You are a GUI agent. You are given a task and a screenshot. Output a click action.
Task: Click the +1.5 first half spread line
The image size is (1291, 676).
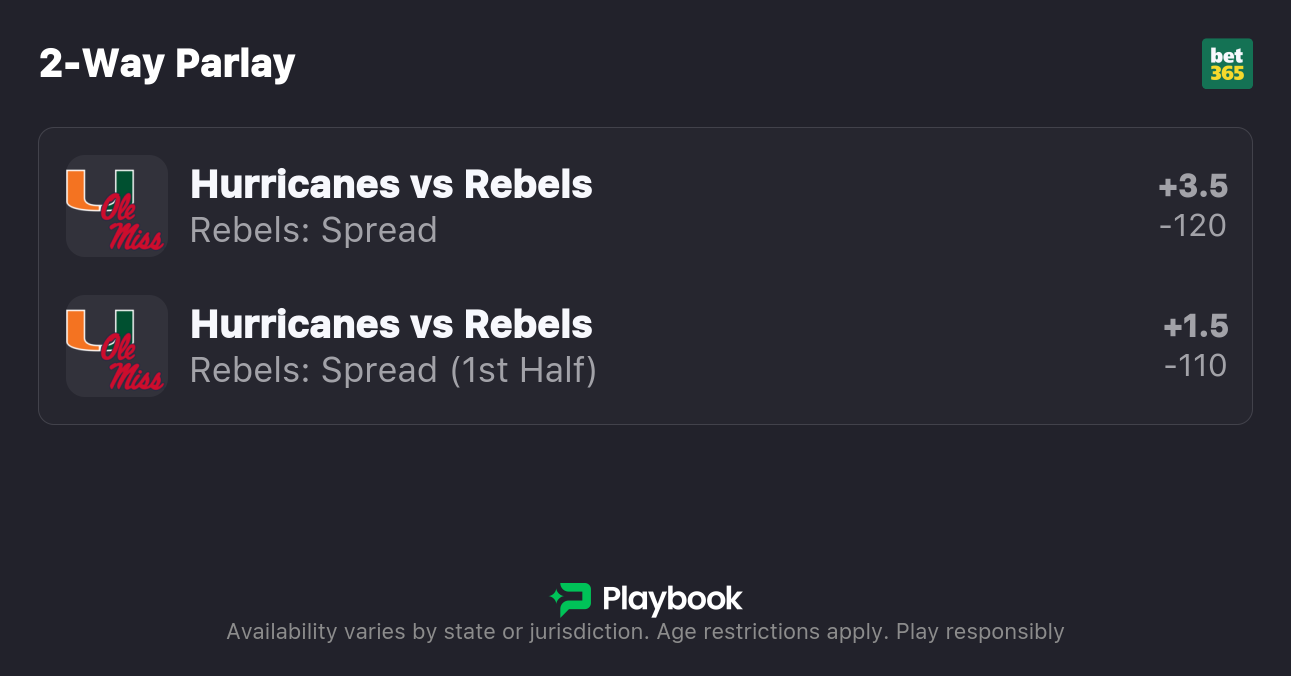click(x=1195, y=326)
